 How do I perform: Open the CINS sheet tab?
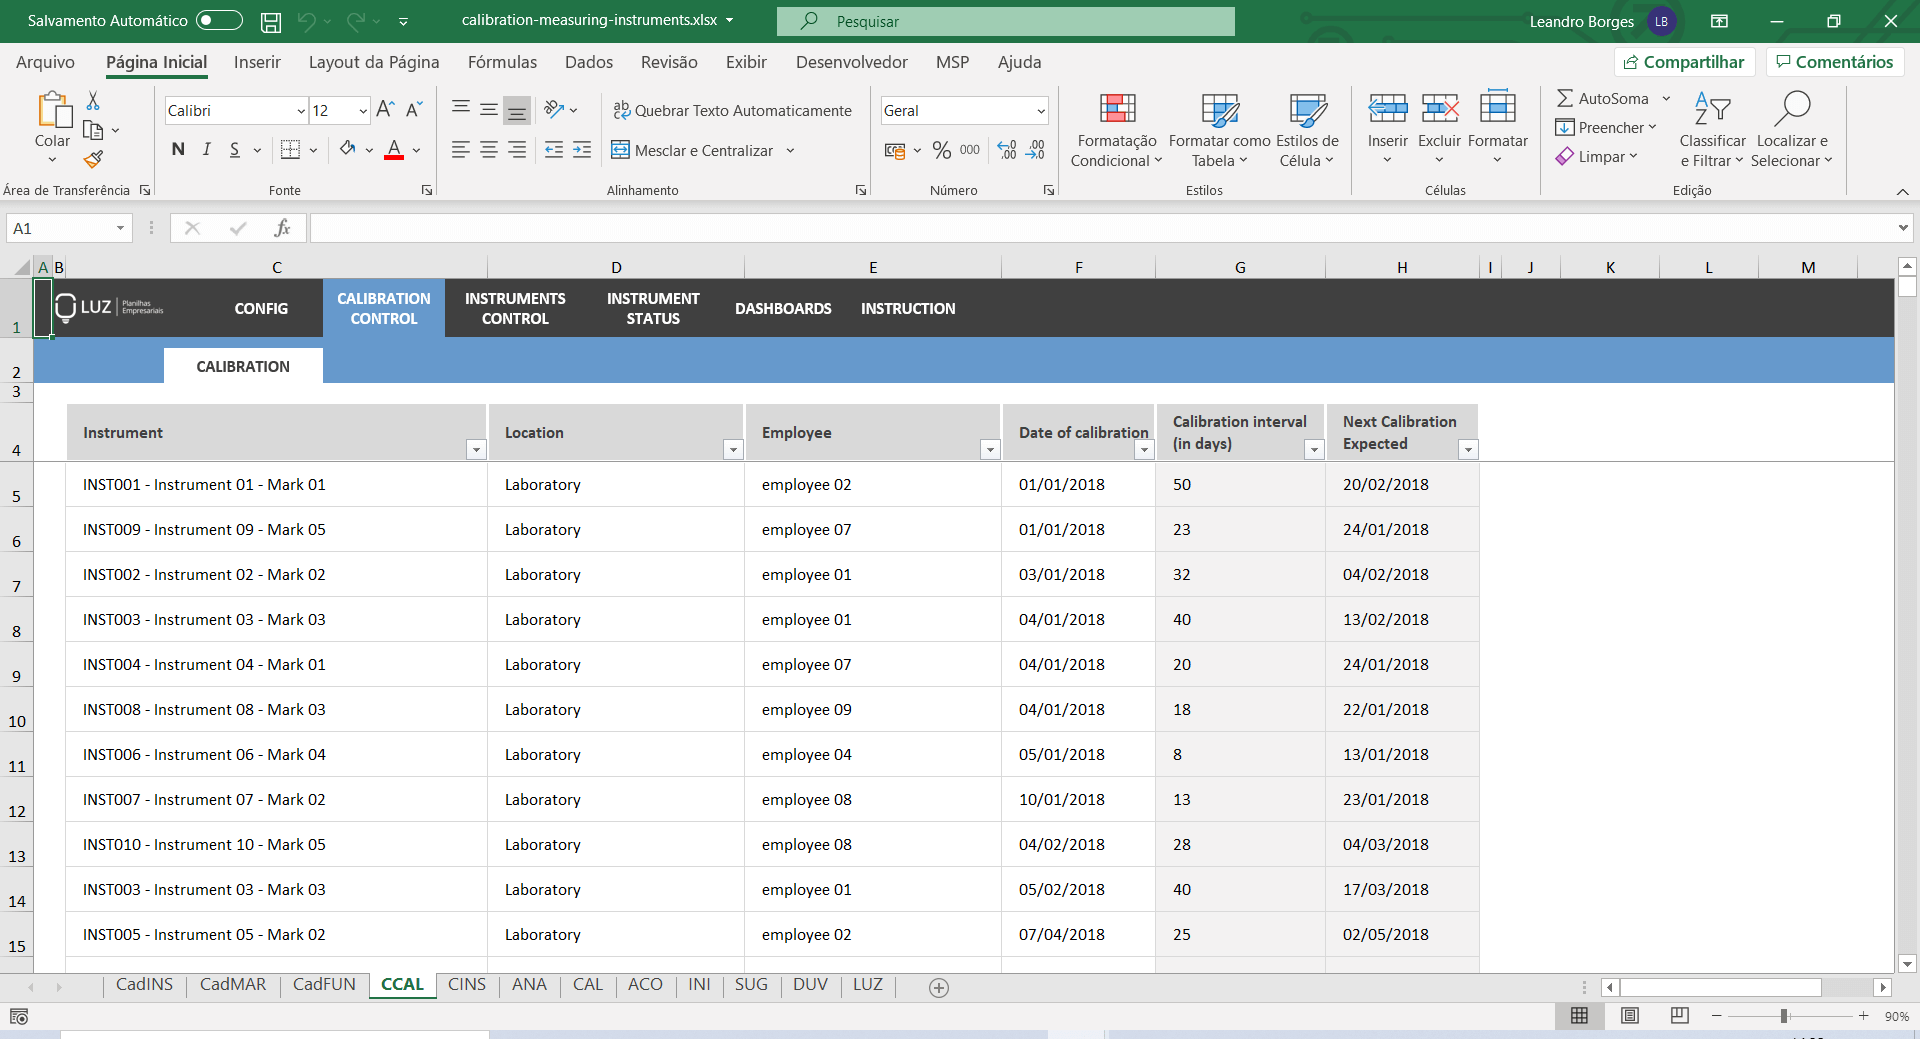click(466, 985)
